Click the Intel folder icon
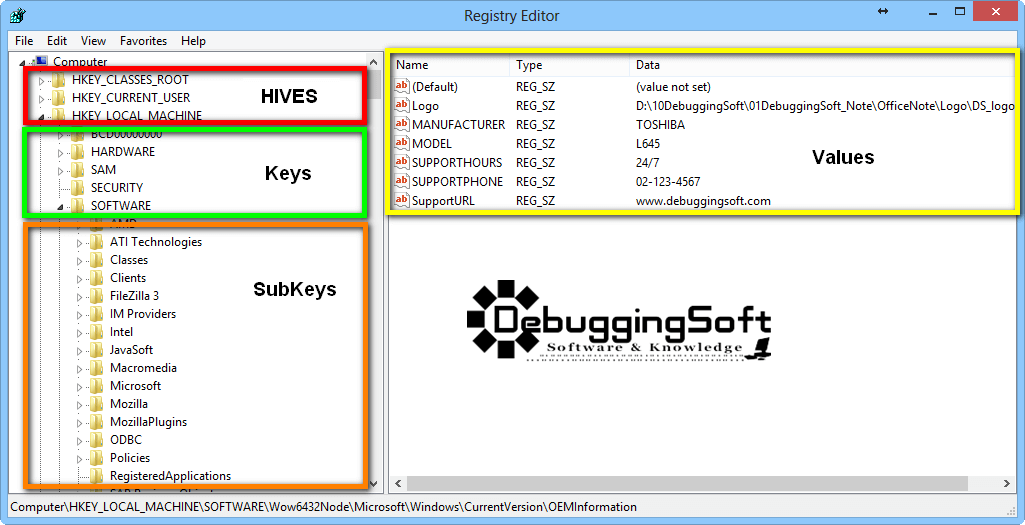The image size is (1025, 525). pos(97,331)
